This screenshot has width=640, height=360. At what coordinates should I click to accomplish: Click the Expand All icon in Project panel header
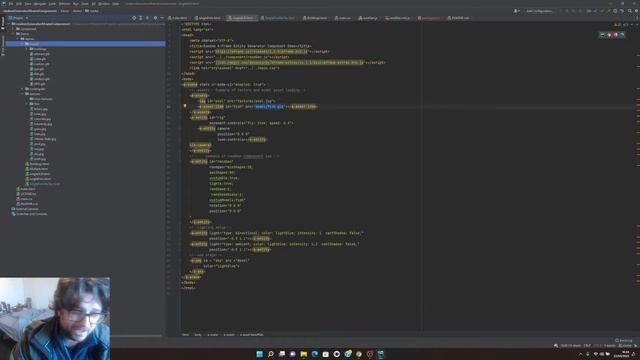pos(141,18)
